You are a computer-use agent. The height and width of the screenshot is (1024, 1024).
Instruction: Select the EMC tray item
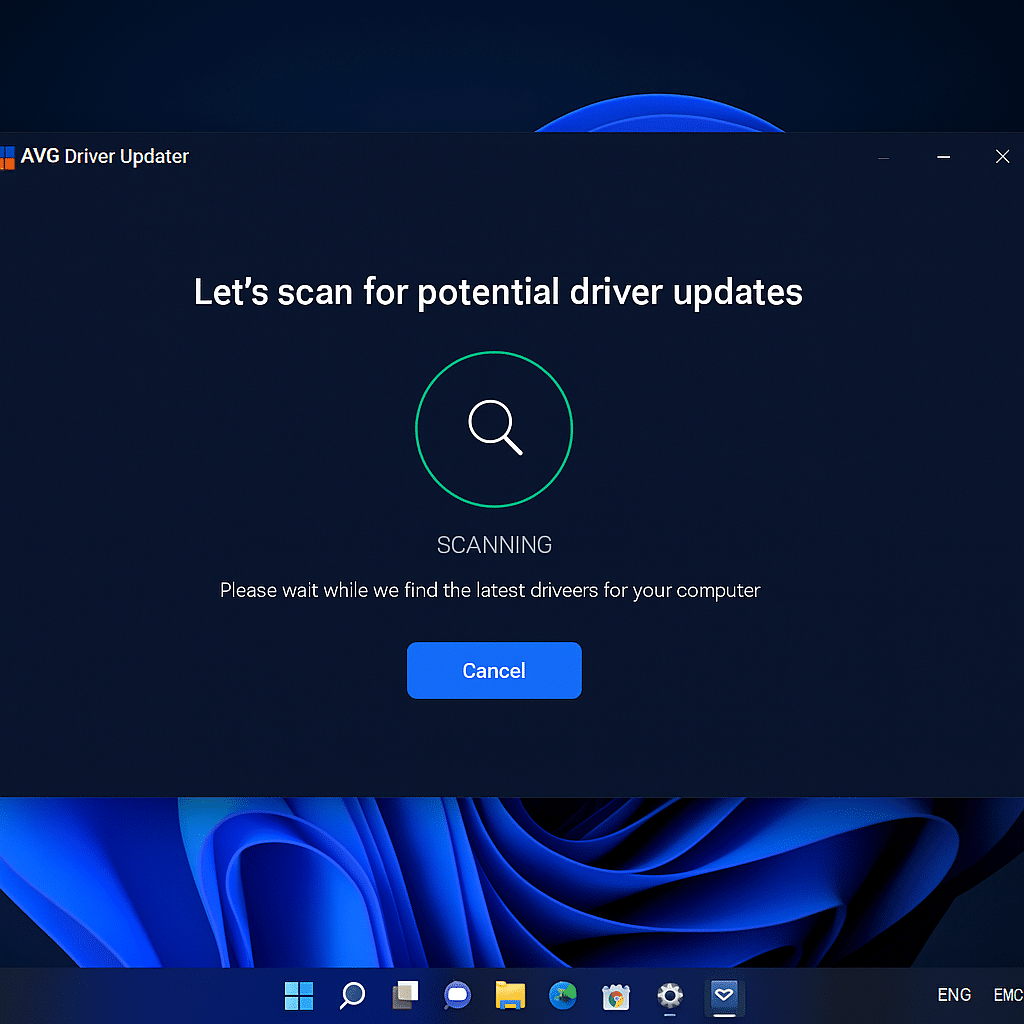1008,995
